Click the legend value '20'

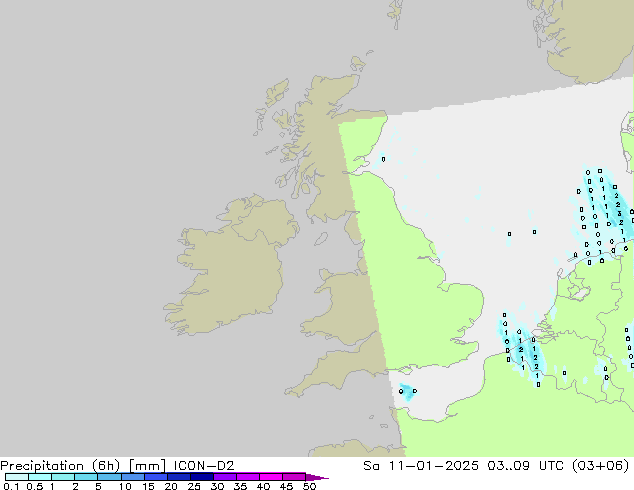[x=171, y=486]
